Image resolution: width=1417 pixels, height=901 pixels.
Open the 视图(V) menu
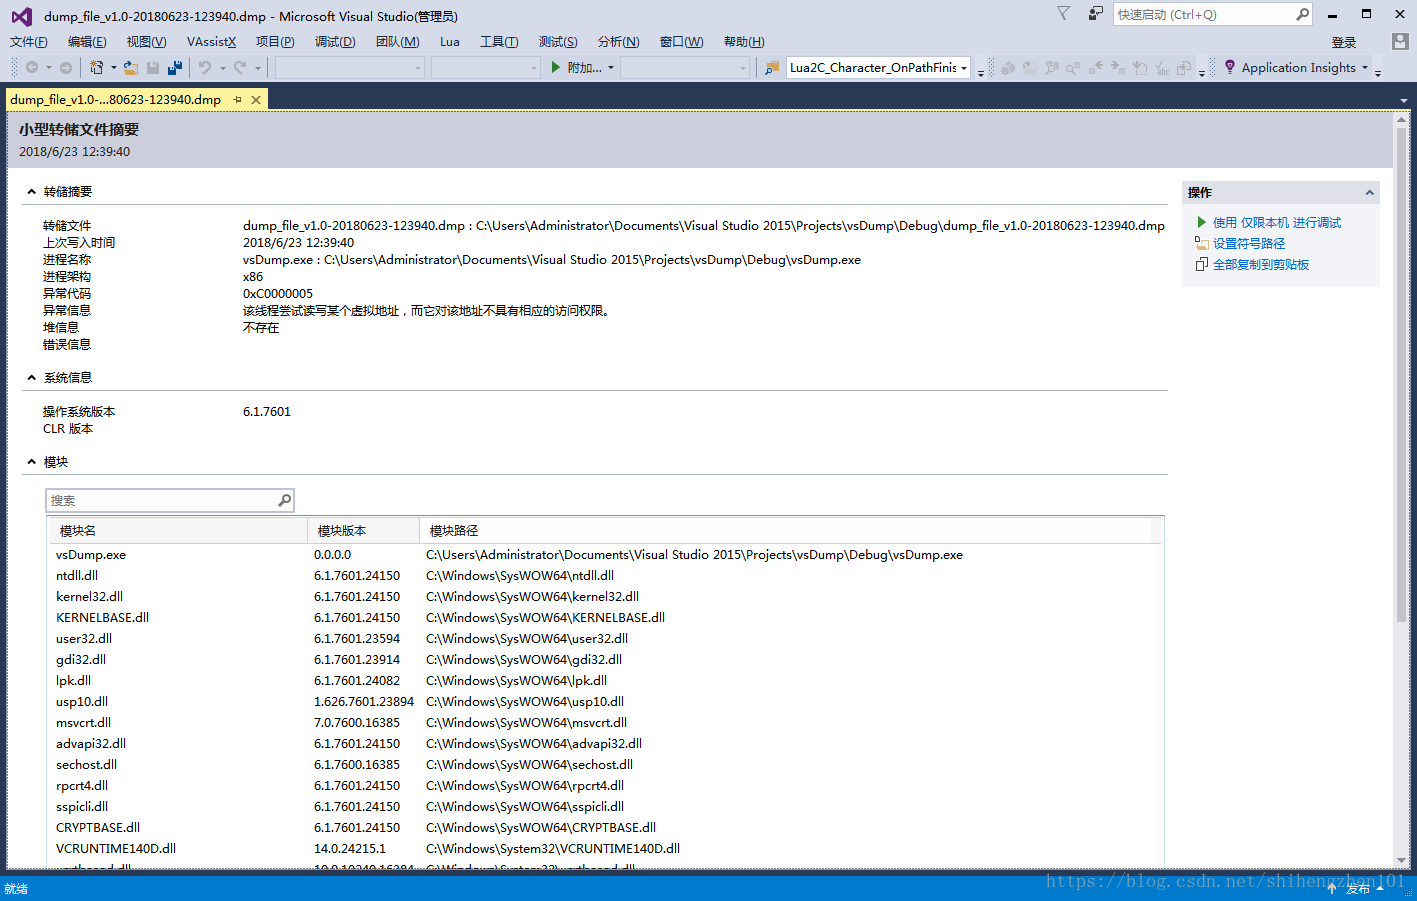(146, 42)
